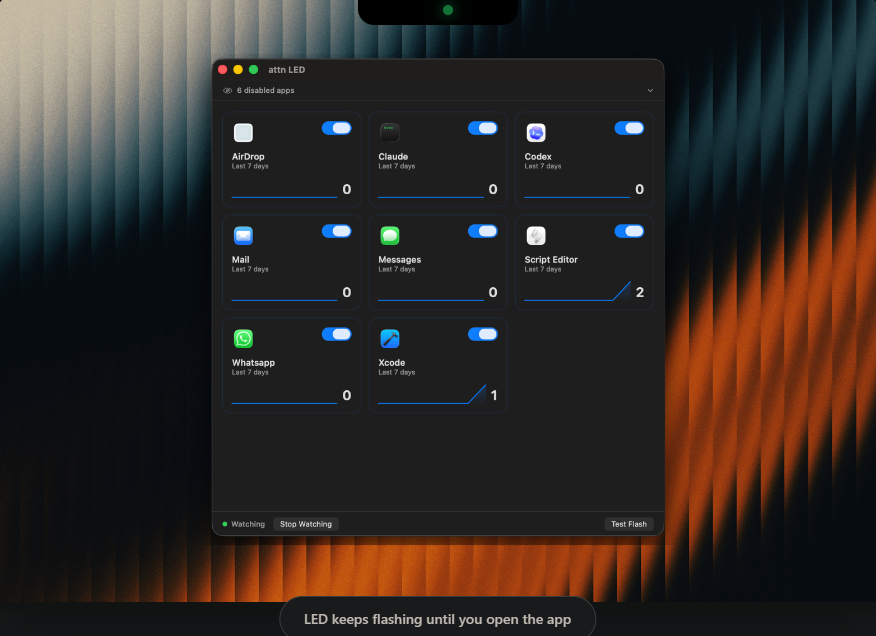Click 'Last 7 days' under Mail
This screenshot has height=636, width=876.
(x=250, y=269)
